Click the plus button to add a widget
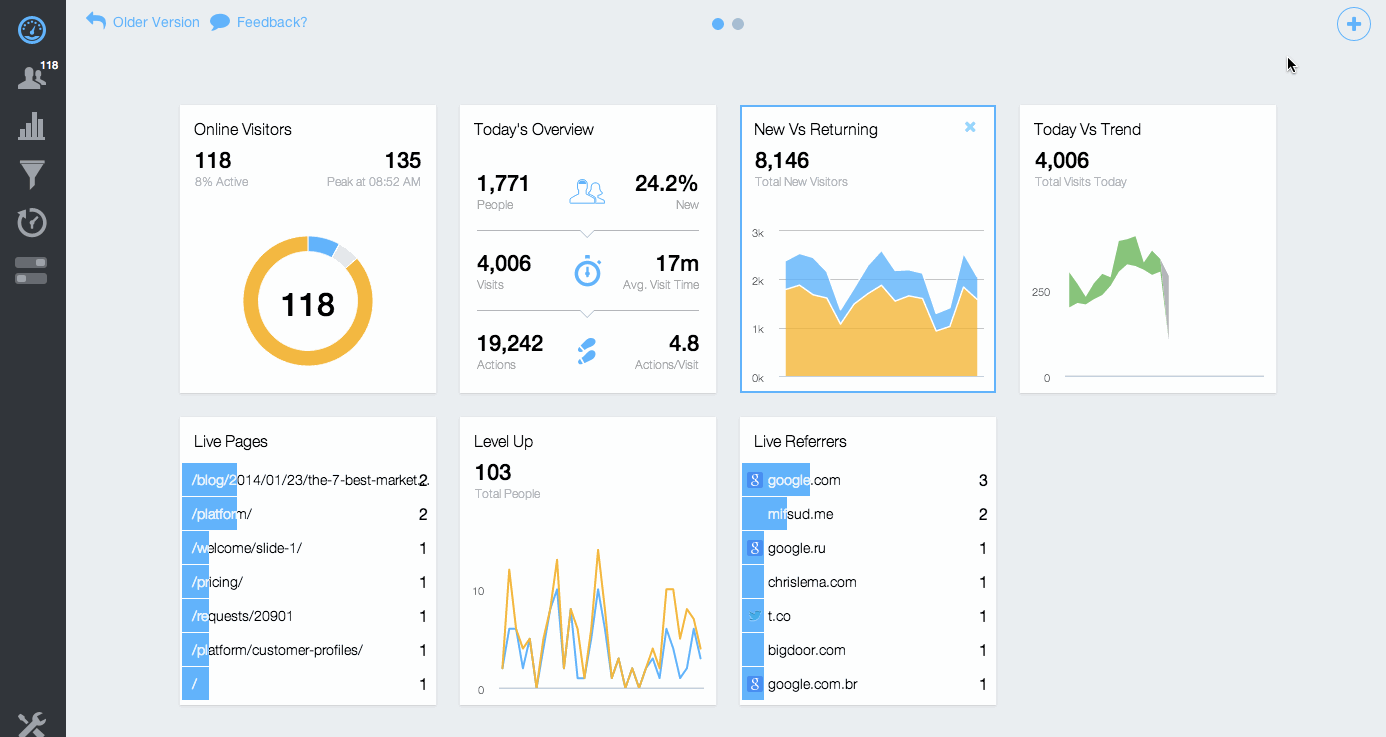This screenshot has width=1386, height=737. pos(1353,24)
